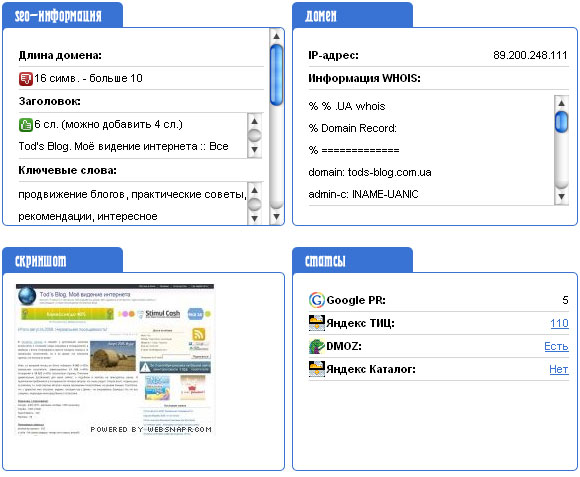Click the seo panel scrollbar up arrow
The height and width of the screenshot is (477, 580).
coord(276,36)
